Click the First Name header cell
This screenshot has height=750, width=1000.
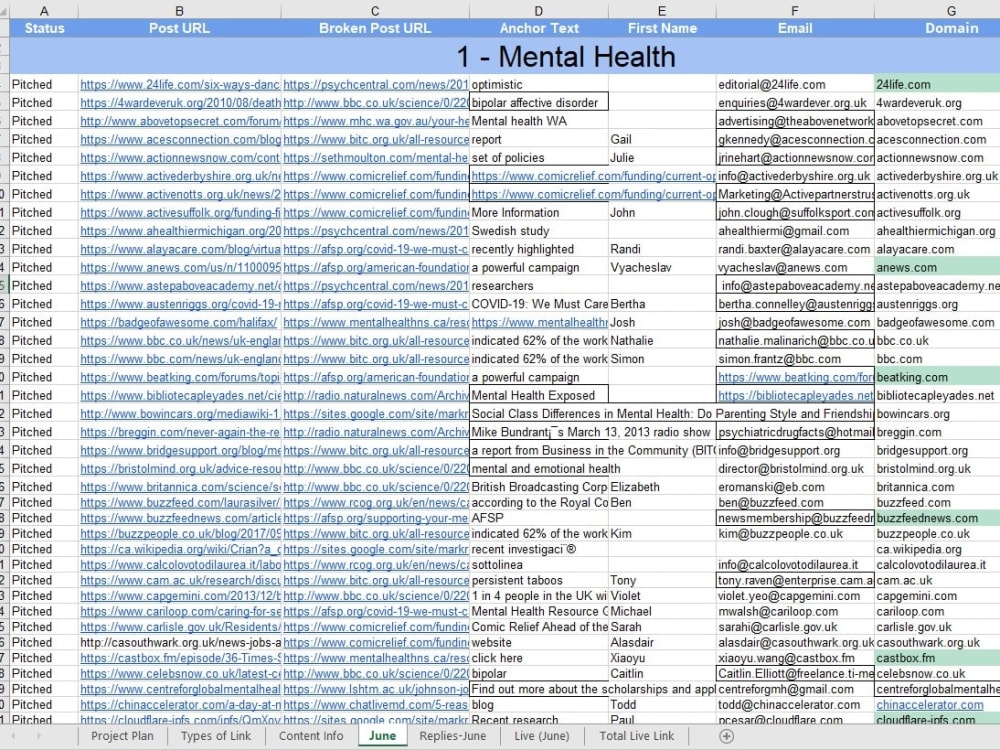pos(662,28)
